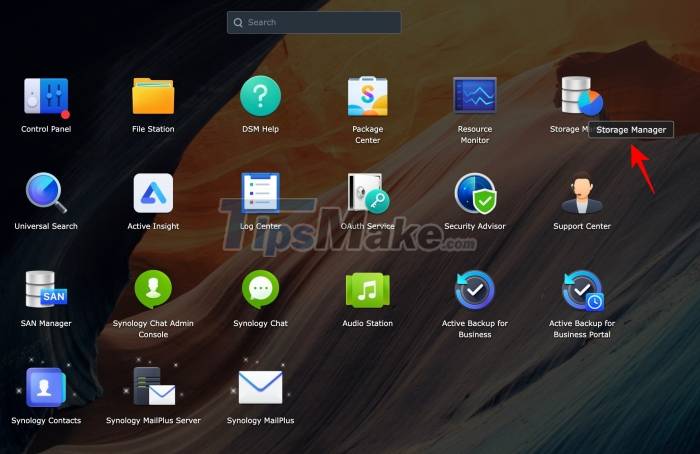Open Security Advisor shield icon
This screenshot has width=700, height=454.
click(475, 193)
